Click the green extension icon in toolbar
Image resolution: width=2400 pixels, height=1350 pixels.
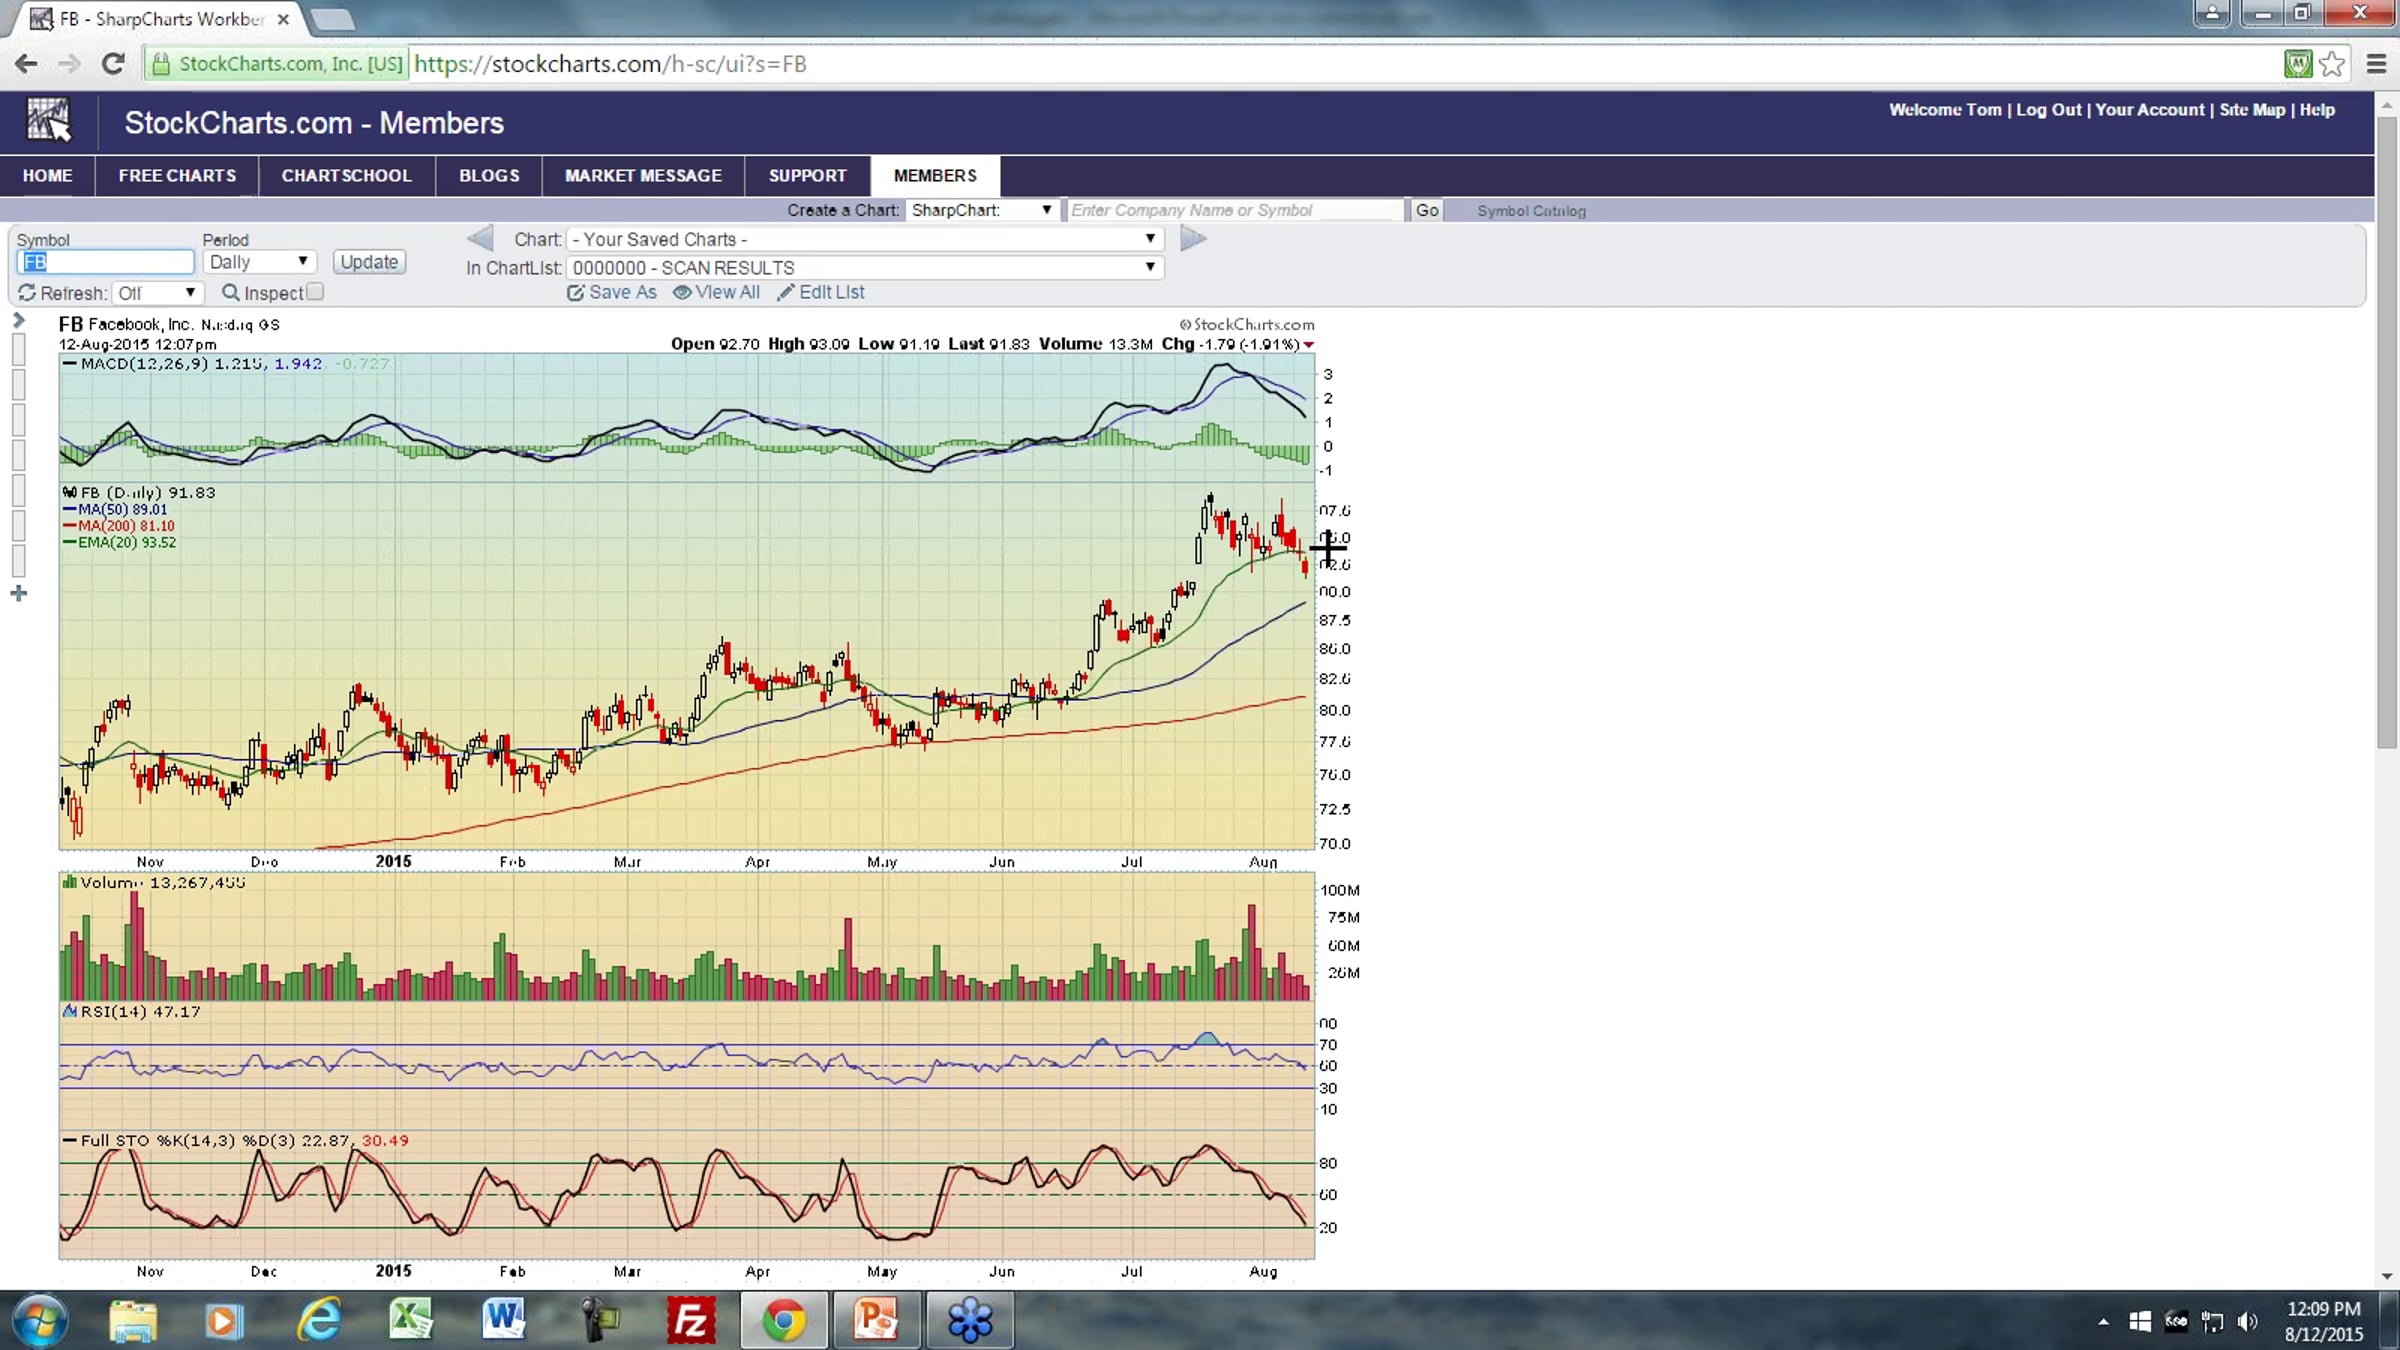click(2297, 64)
